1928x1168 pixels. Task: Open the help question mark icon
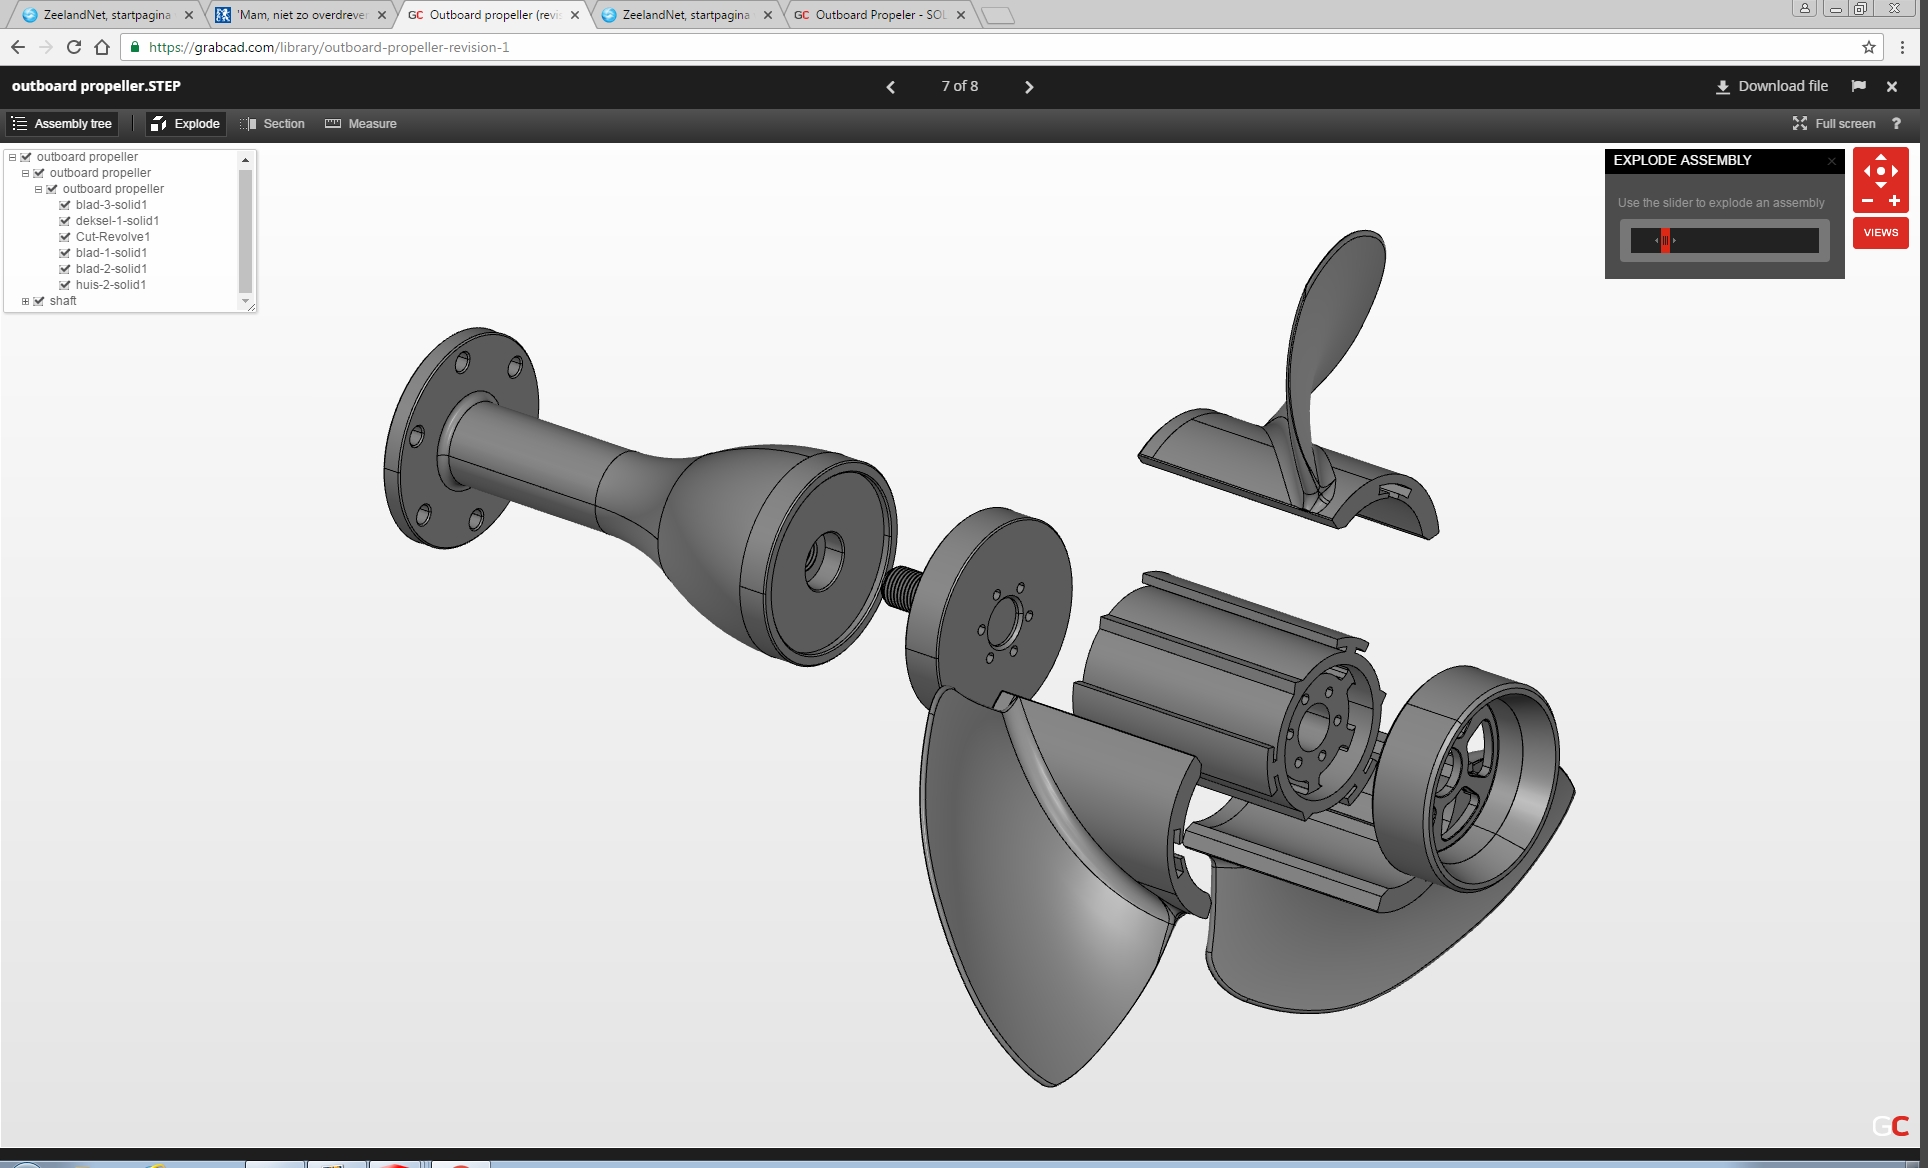click(x=1896, y=123)
